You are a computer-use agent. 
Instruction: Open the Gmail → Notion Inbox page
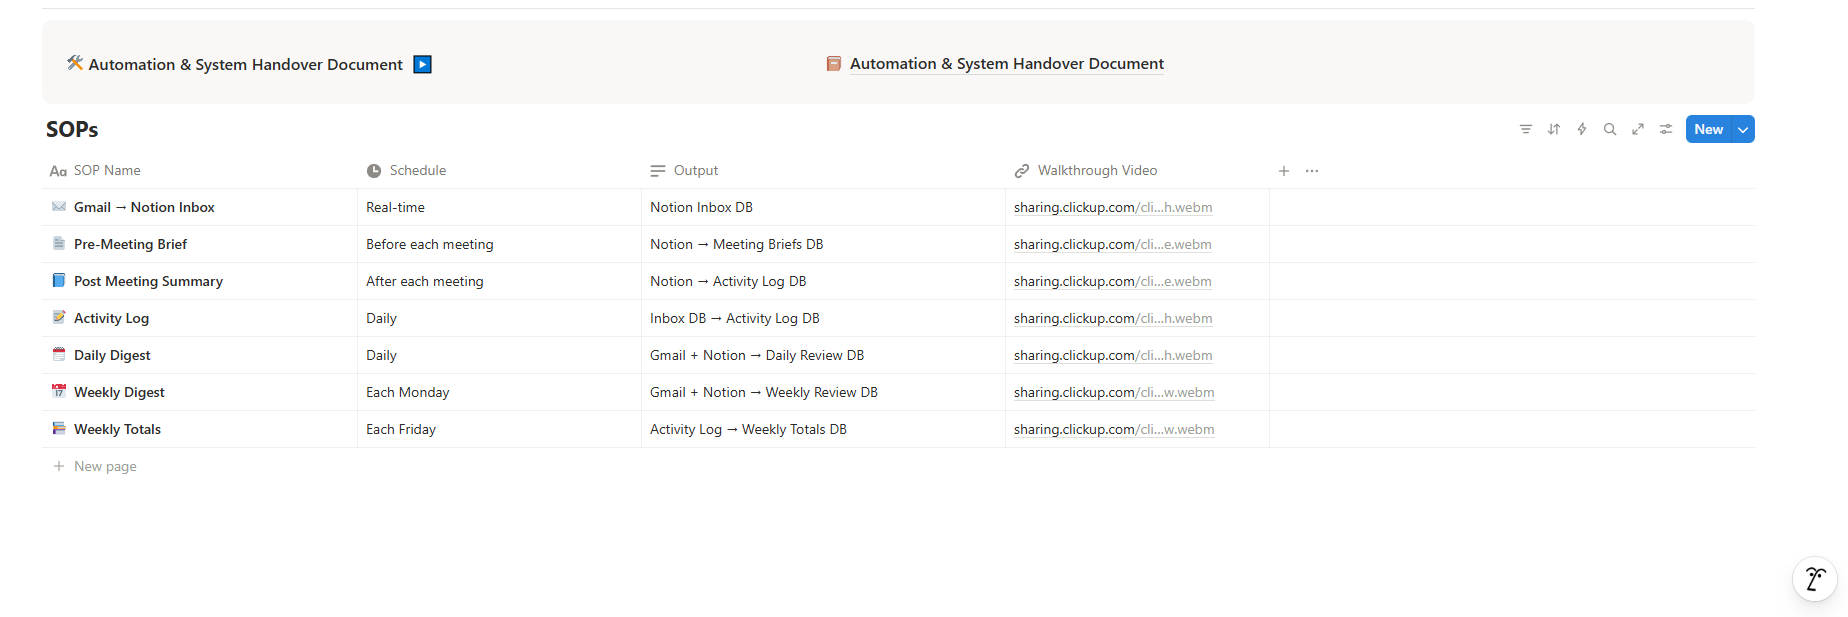click(x=144, y=207)
